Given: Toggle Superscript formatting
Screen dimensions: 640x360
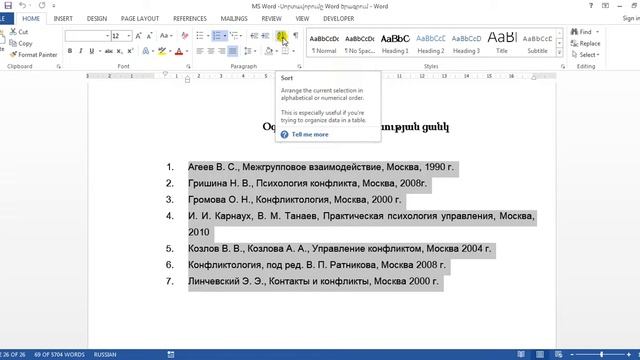Looking at the screenshot, I should point(130,51).
